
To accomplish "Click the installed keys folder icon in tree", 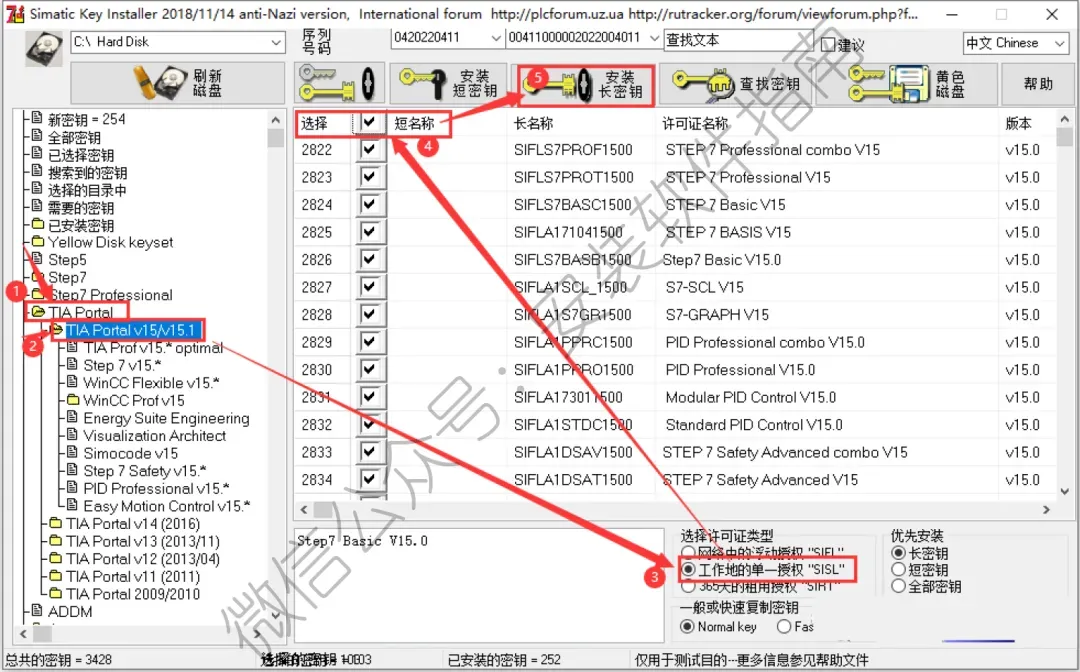I will click(38, 224).
